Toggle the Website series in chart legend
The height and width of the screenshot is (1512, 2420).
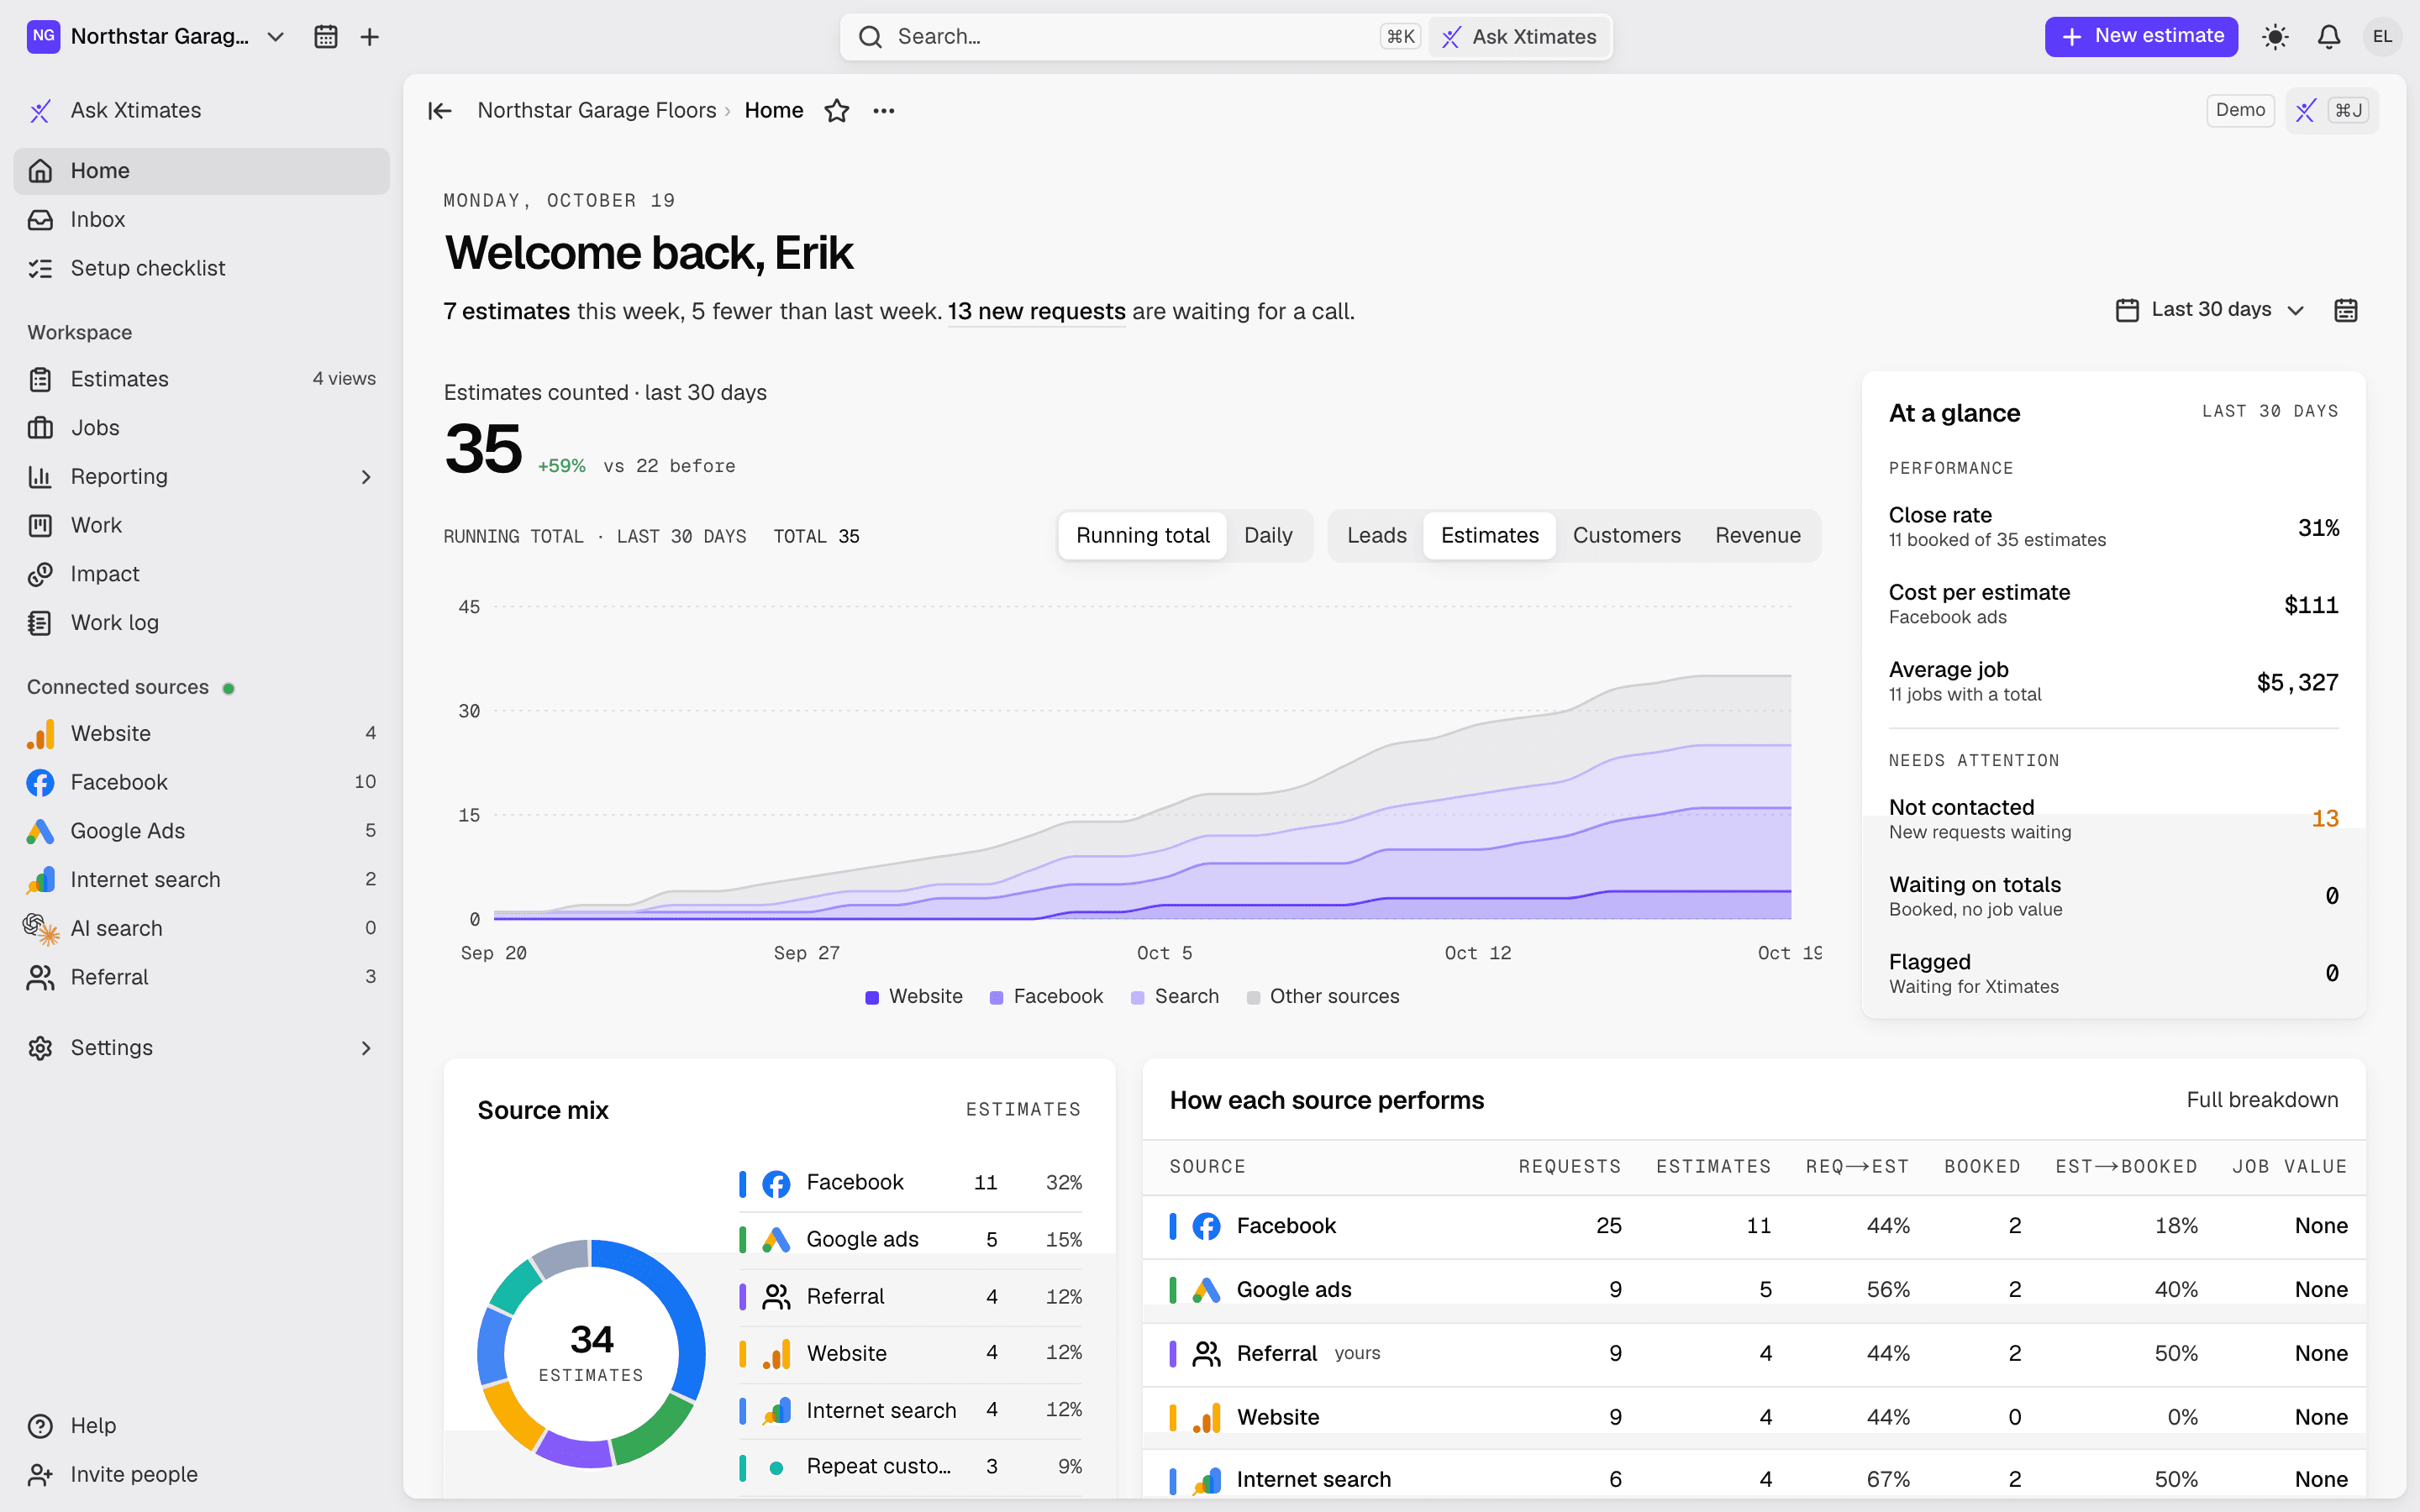coord(913,996)
